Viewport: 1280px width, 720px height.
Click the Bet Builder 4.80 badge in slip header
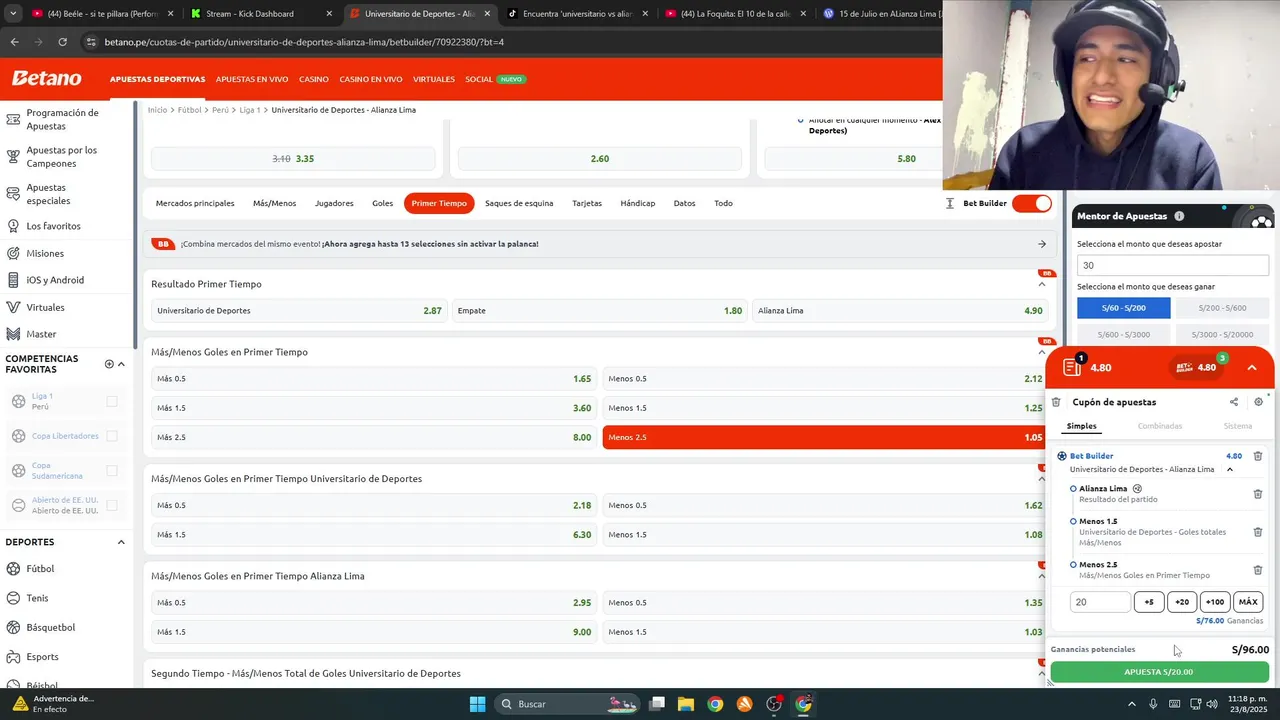coord(1196,367)
